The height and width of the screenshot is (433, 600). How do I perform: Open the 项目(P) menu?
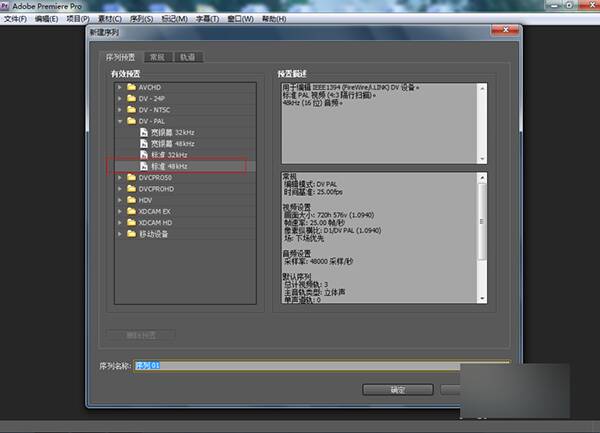coord(78,19)
